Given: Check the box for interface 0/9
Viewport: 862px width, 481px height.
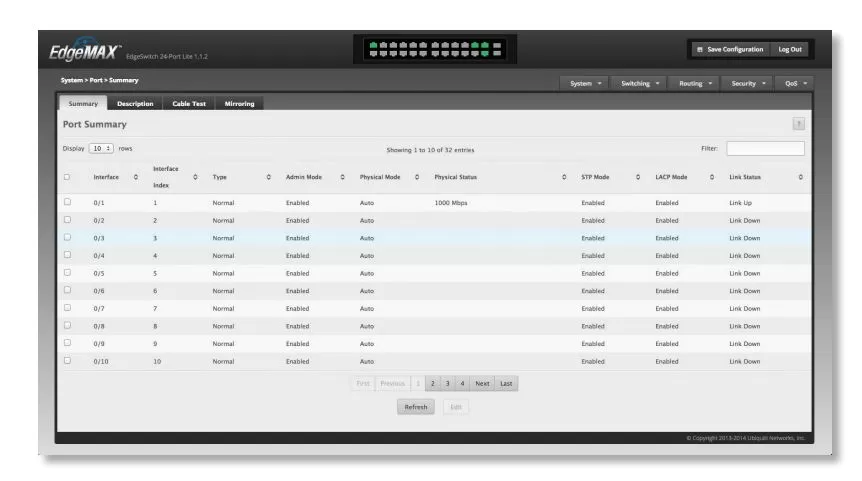Looking at the screenshot, I should [x=68, y=342].
